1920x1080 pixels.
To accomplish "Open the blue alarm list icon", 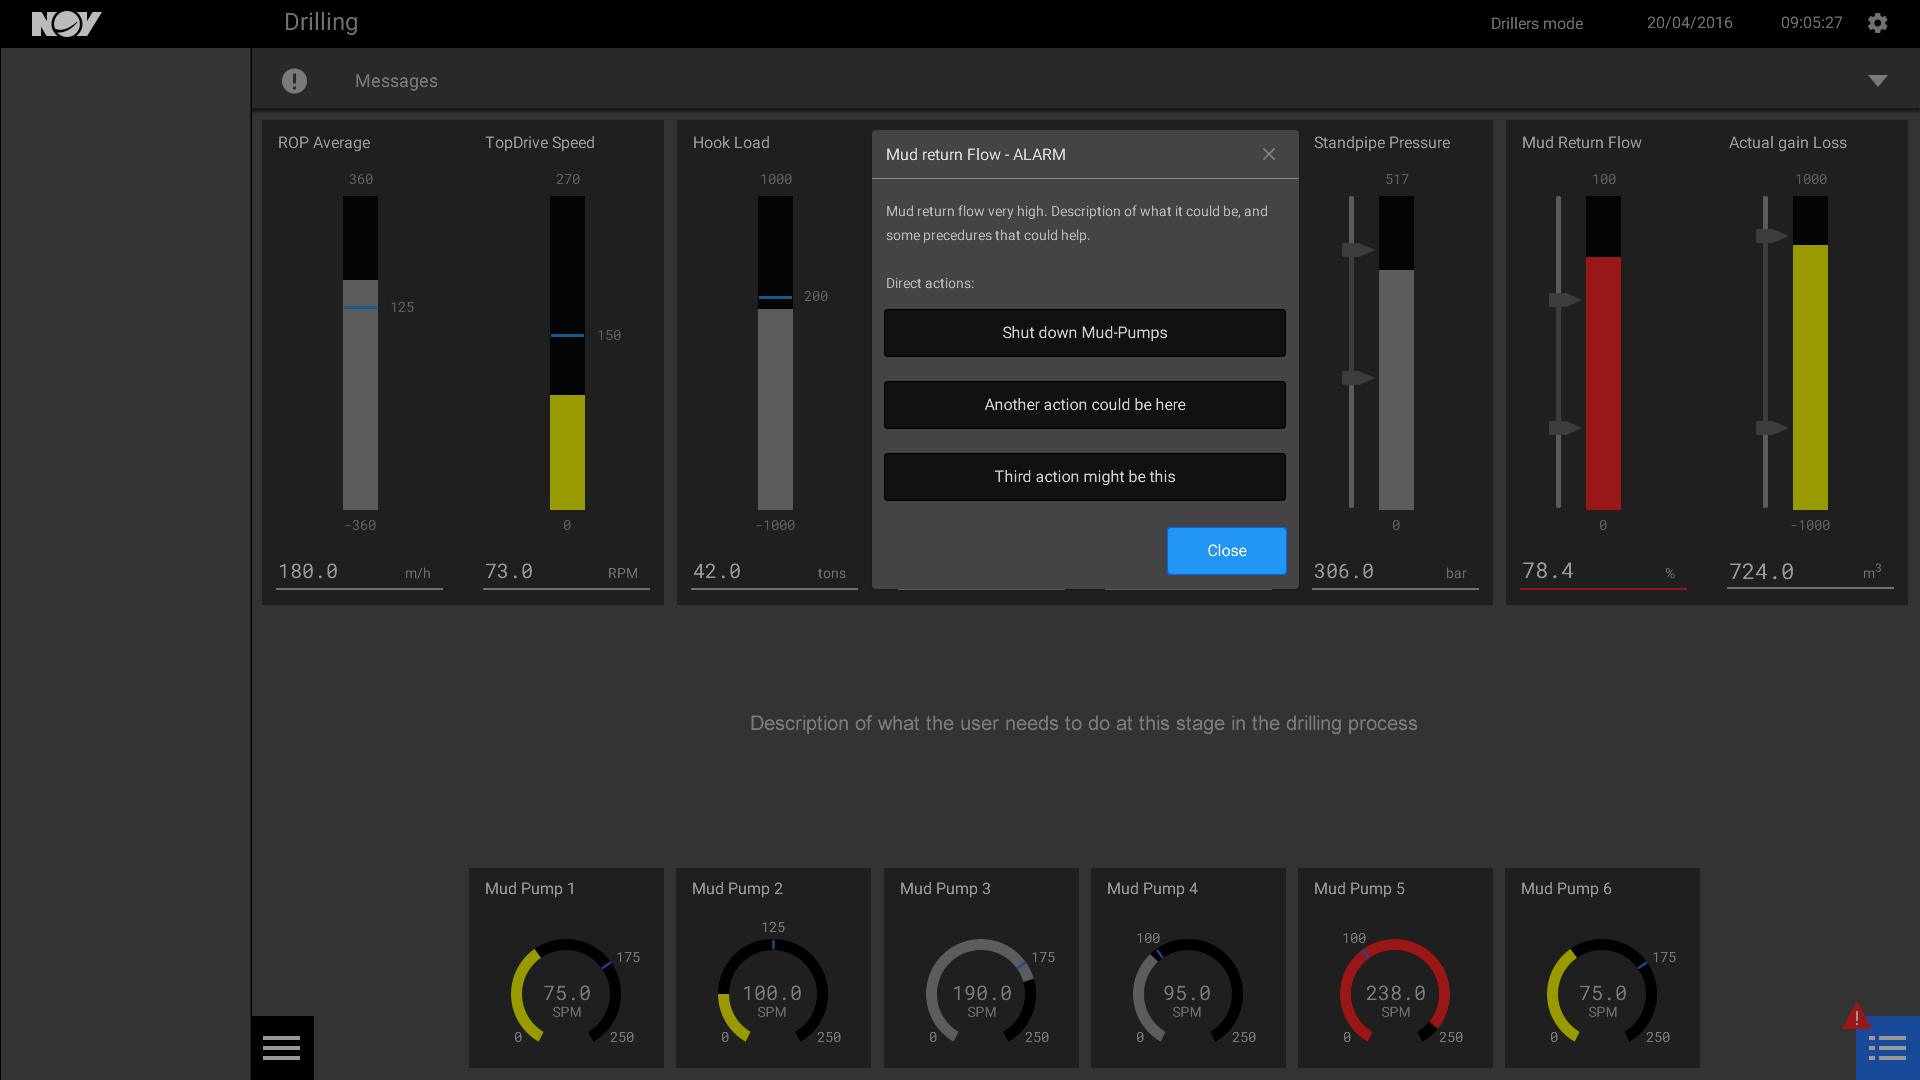I will coord(1888,1048).
